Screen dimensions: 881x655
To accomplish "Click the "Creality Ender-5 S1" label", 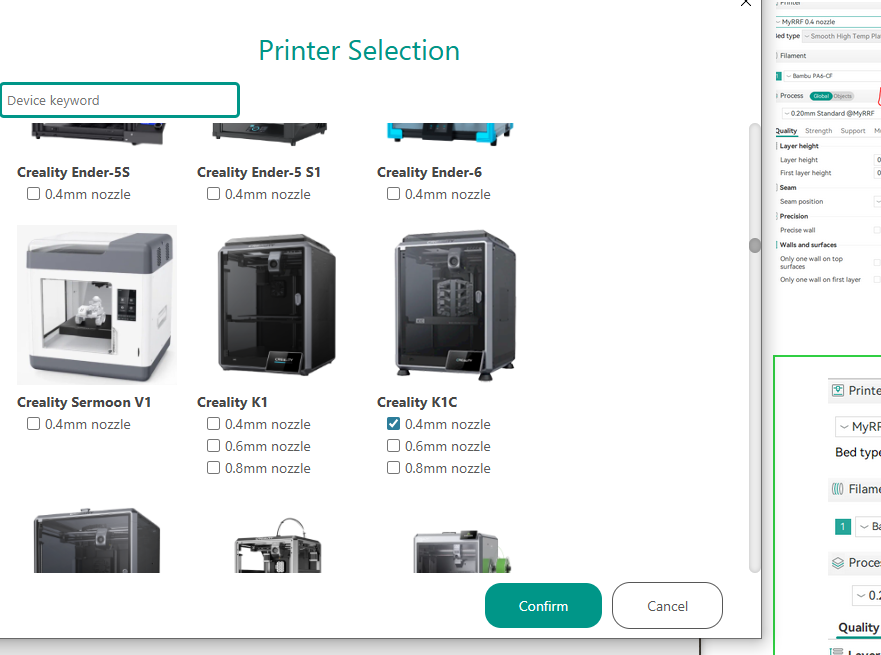I will click(259, 172).
